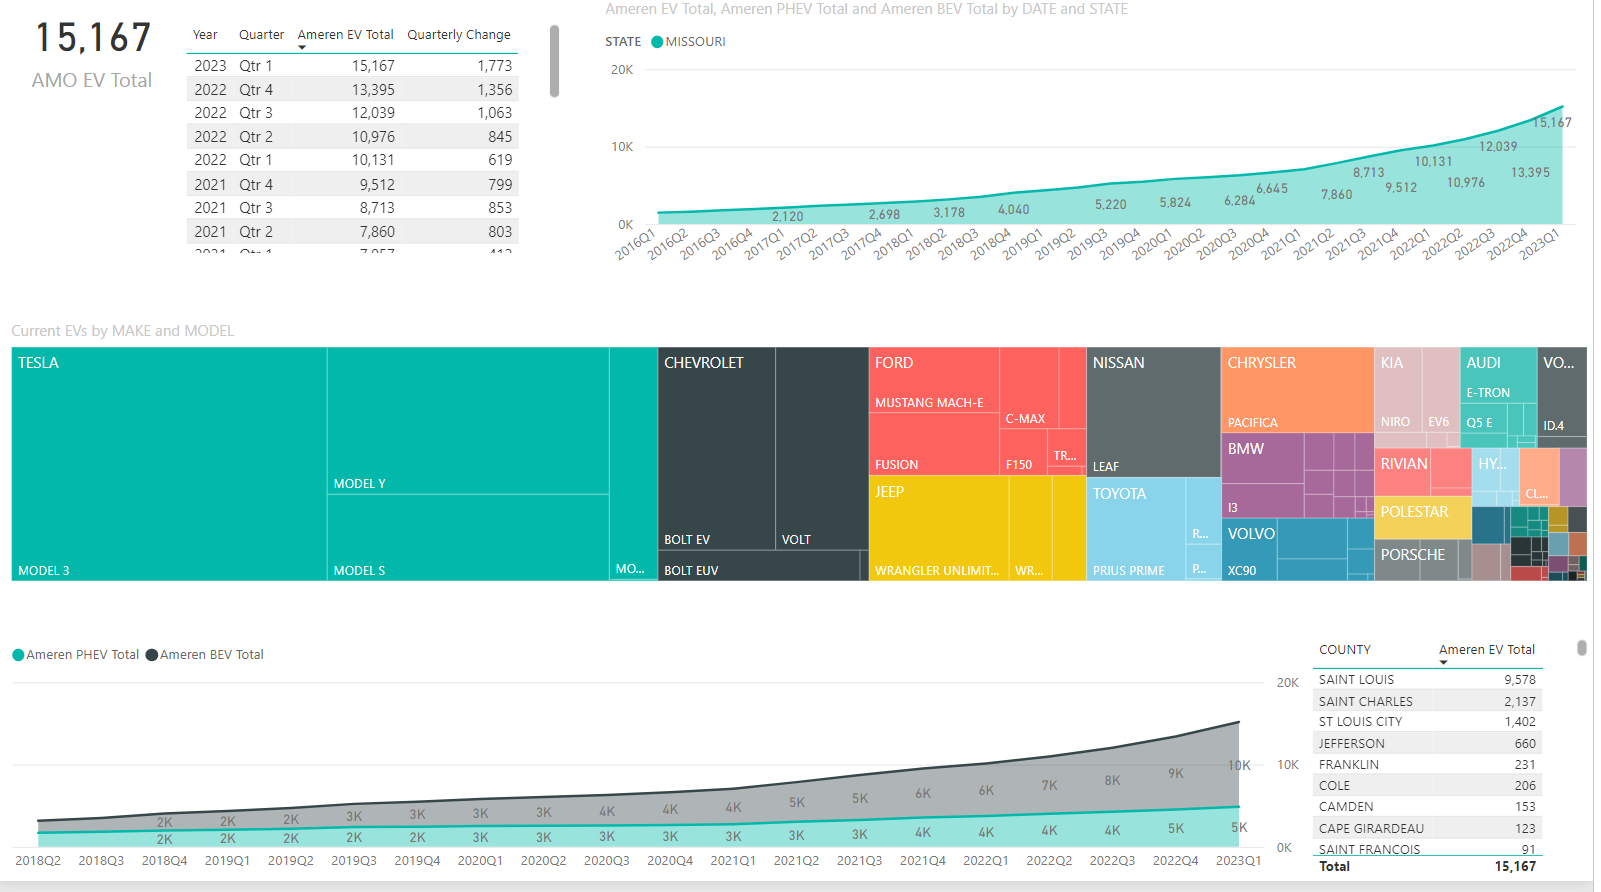The image size is (1601, 892).
Task: Click the quarterly table vertical scrollbar
Action: click(x=554, y=62)
